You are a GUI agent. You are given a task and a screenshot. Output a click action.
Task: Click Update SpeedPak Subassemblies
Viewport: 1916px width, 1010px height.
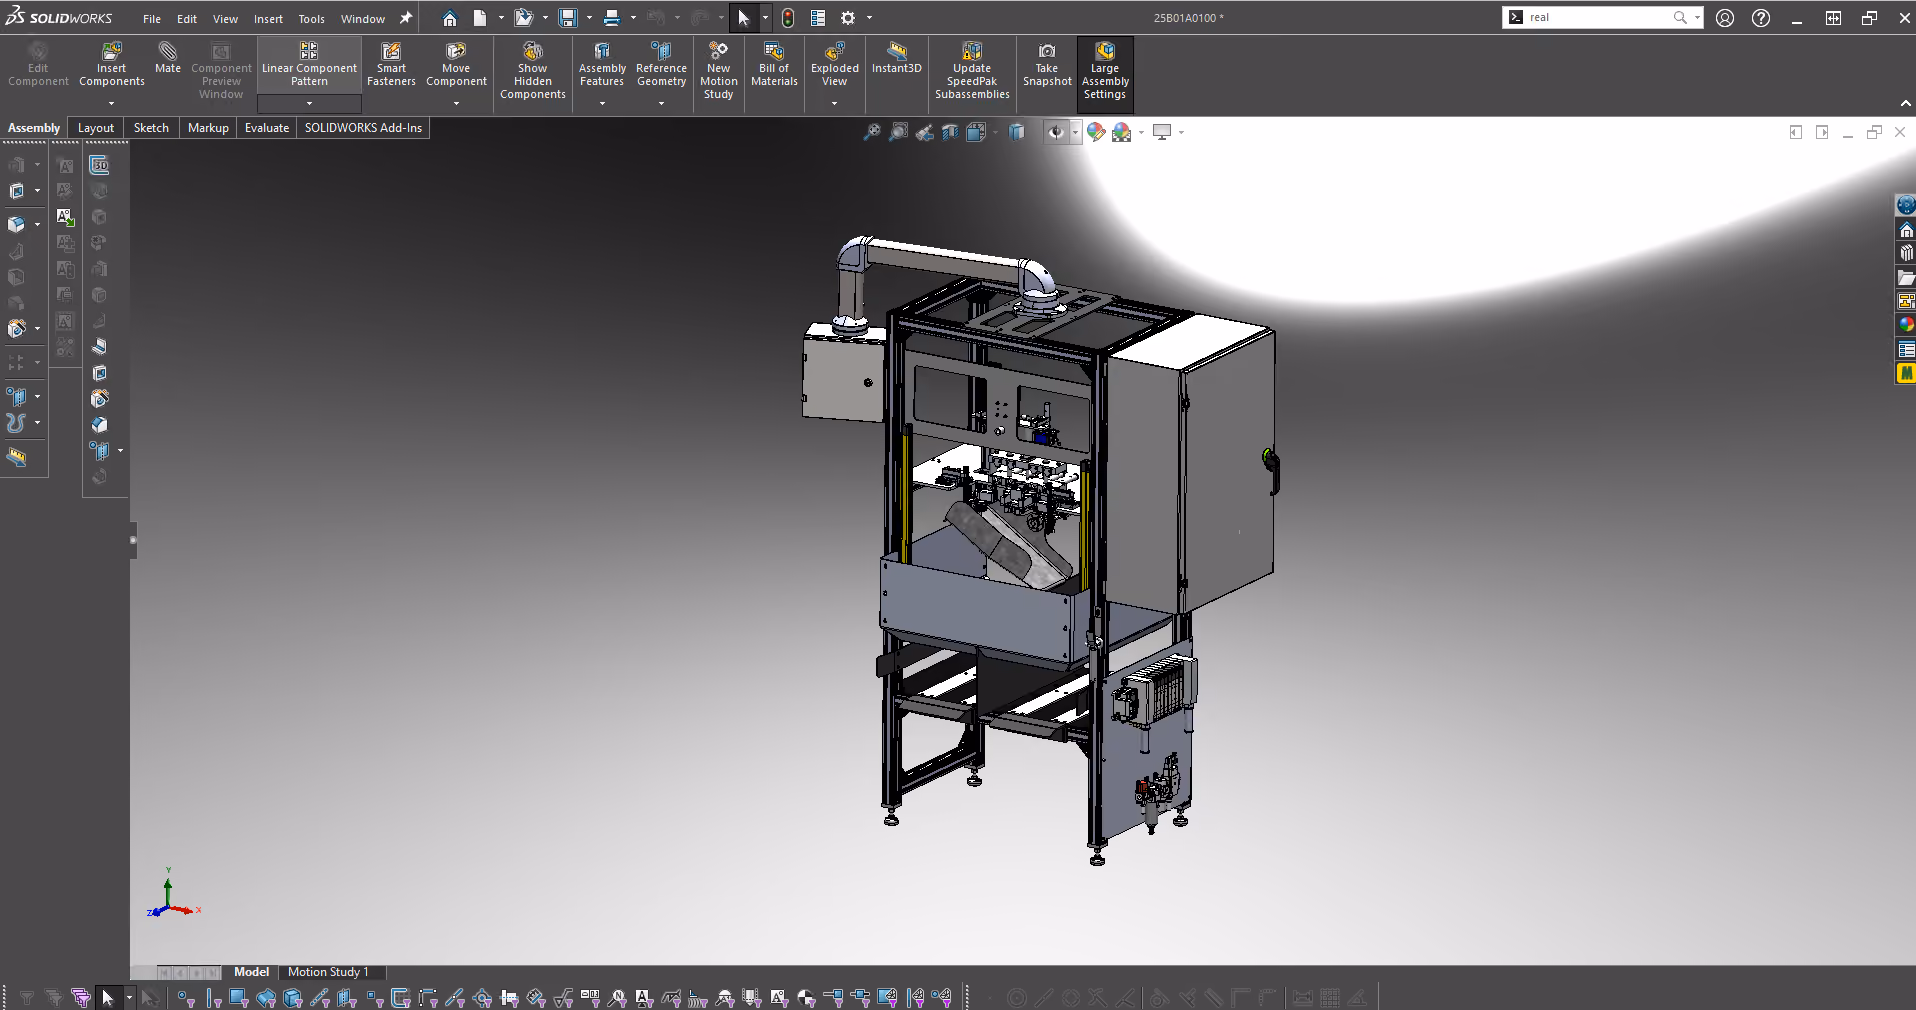click(x=972, y=70)
